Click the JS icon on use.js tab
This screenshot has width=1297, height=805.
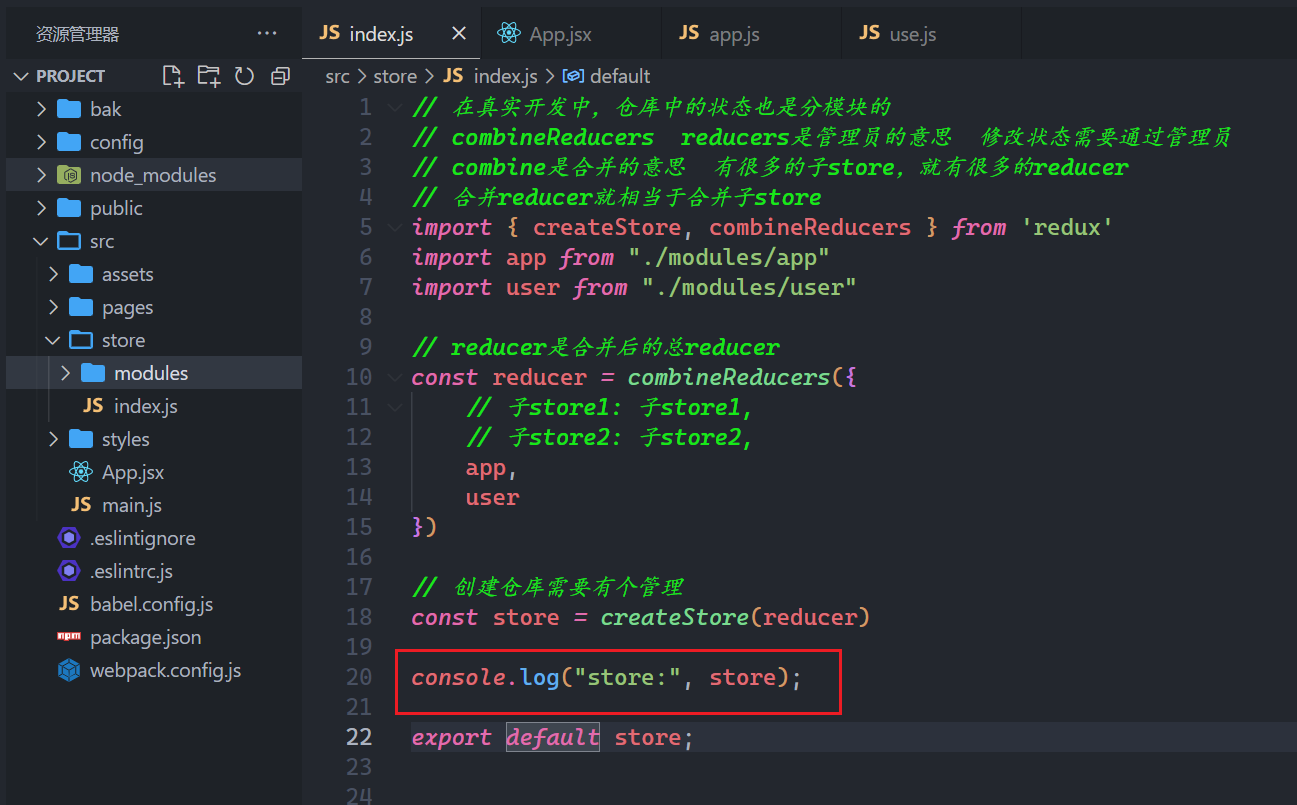pos(869,33)
